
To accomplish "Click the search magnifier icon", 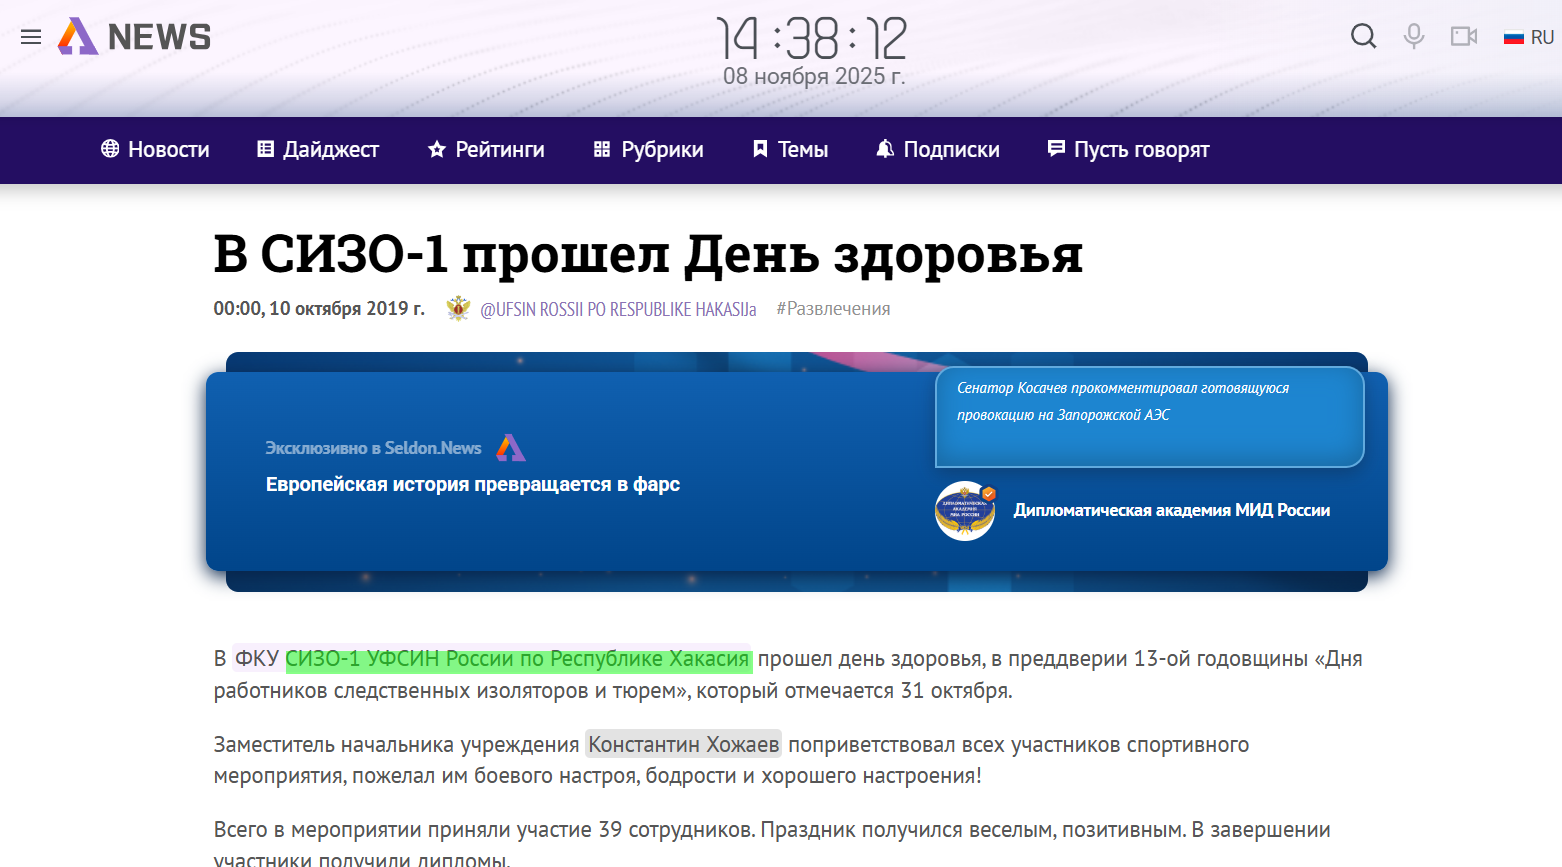I will 1363,36.
